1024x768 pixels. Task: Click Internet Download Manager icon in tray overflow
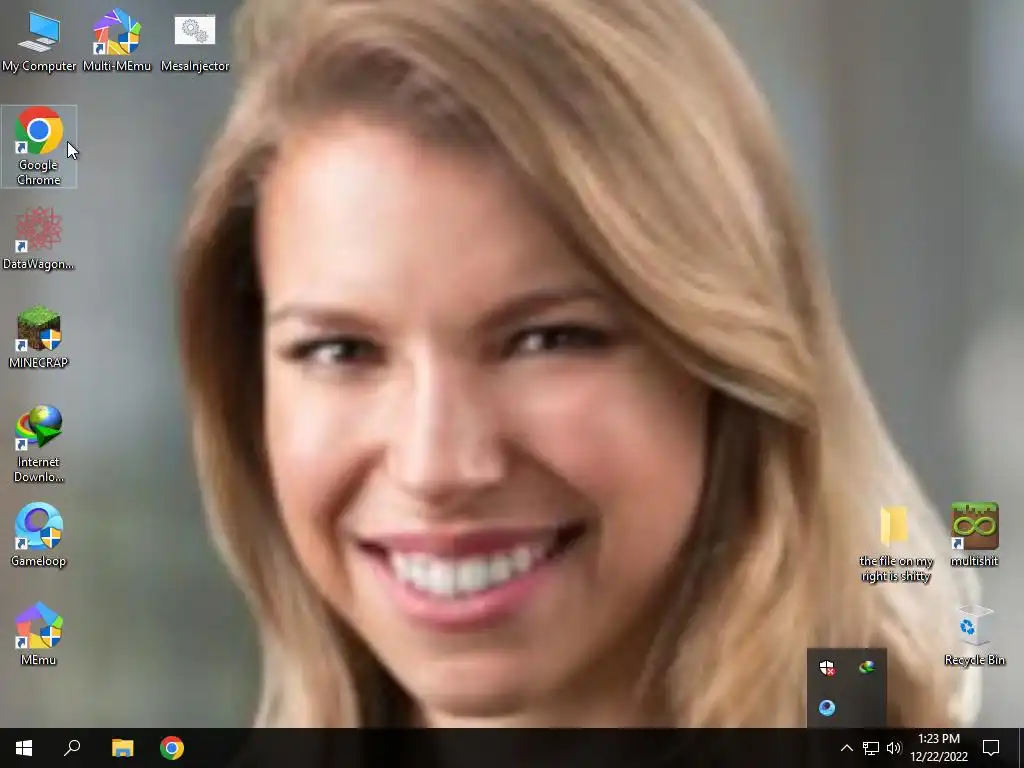click(867, 667)
